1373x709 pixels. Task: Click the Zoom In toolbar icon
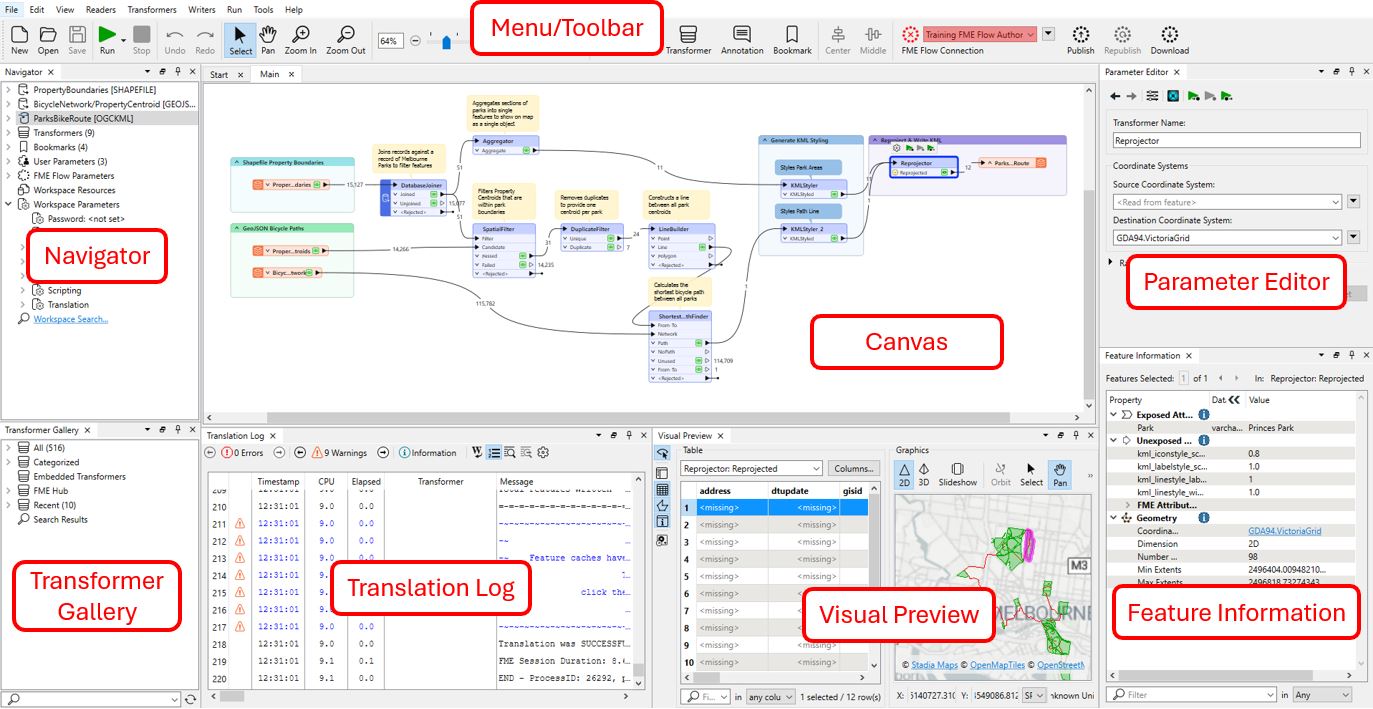(300, 39)
